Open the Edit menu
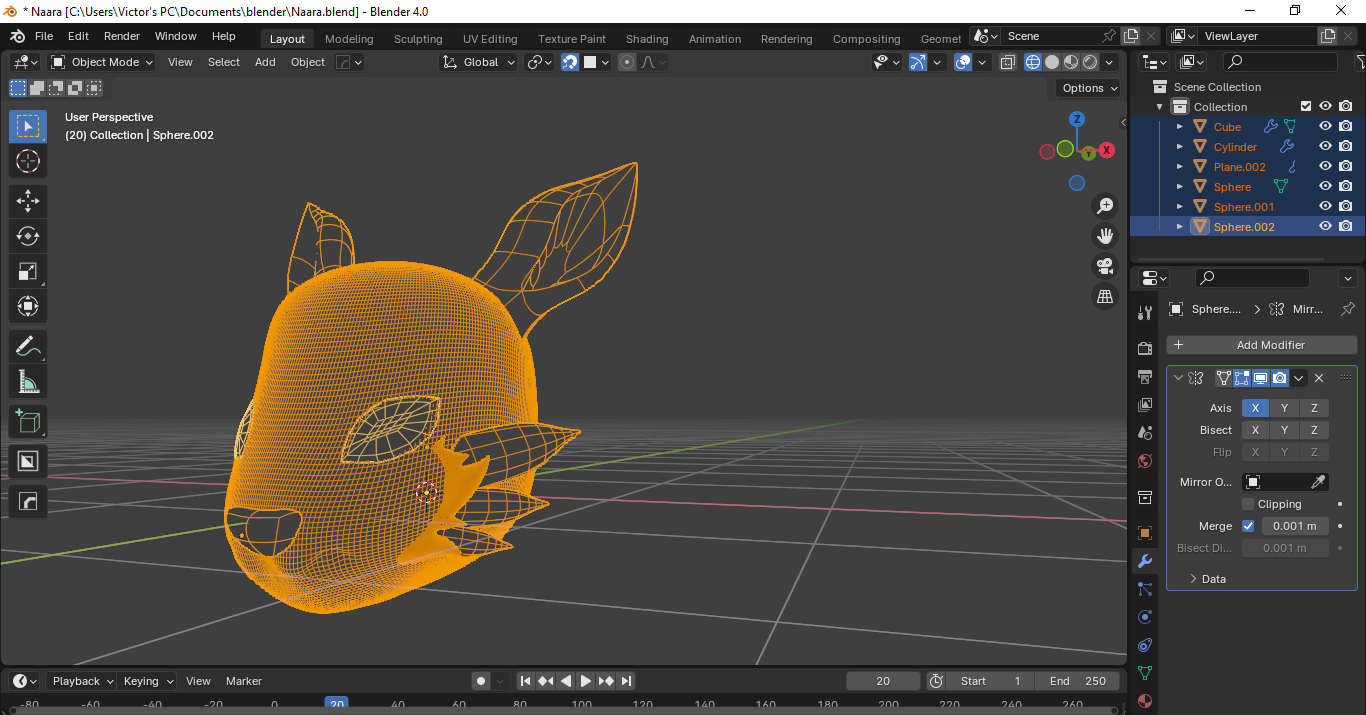 click(x=78, y=36)
